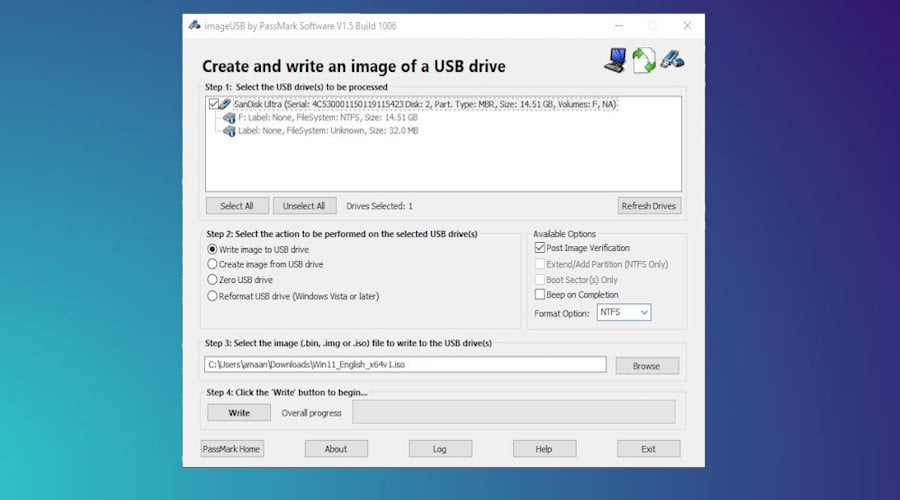The image size is (900, 500).
Task: Click the computer icon in the header
Action: (616, 60)
